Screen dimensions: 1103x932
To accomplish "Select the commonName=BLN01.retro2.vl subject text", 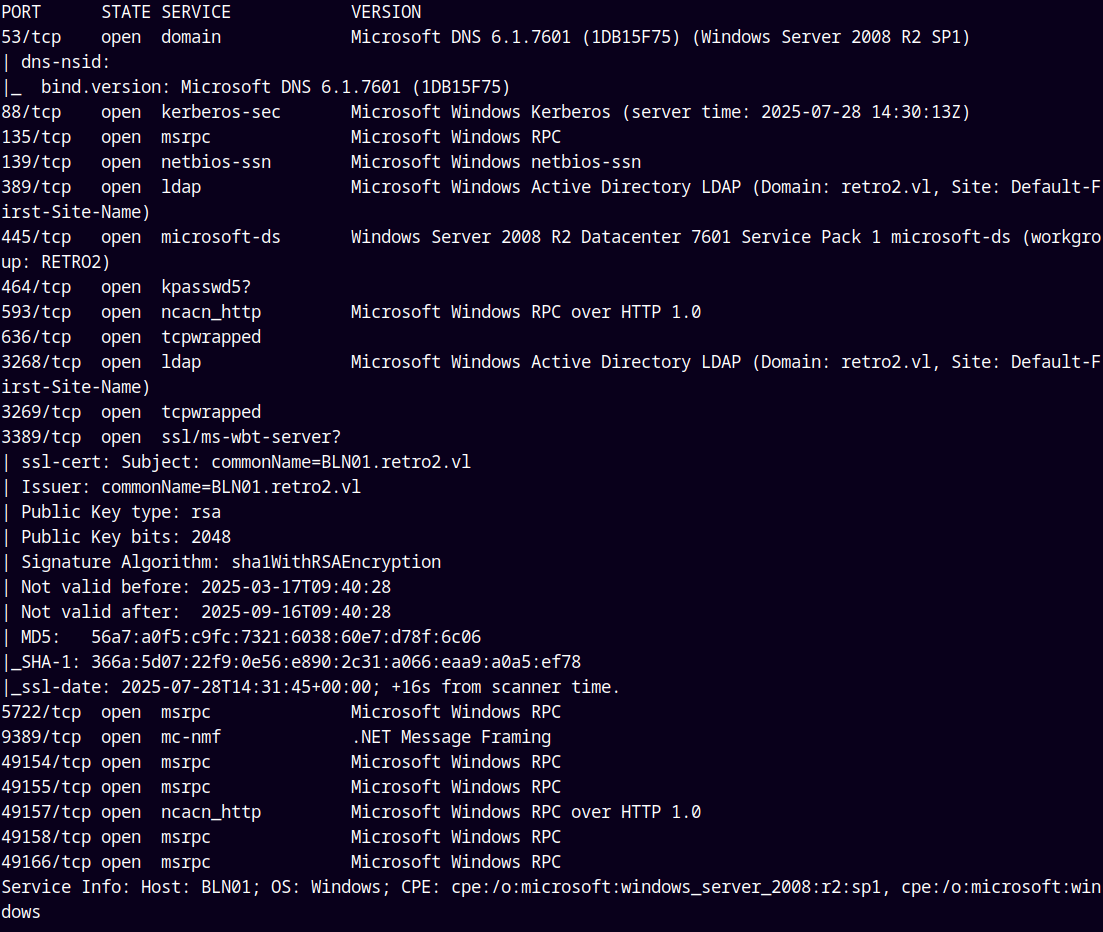I will 341,462.
